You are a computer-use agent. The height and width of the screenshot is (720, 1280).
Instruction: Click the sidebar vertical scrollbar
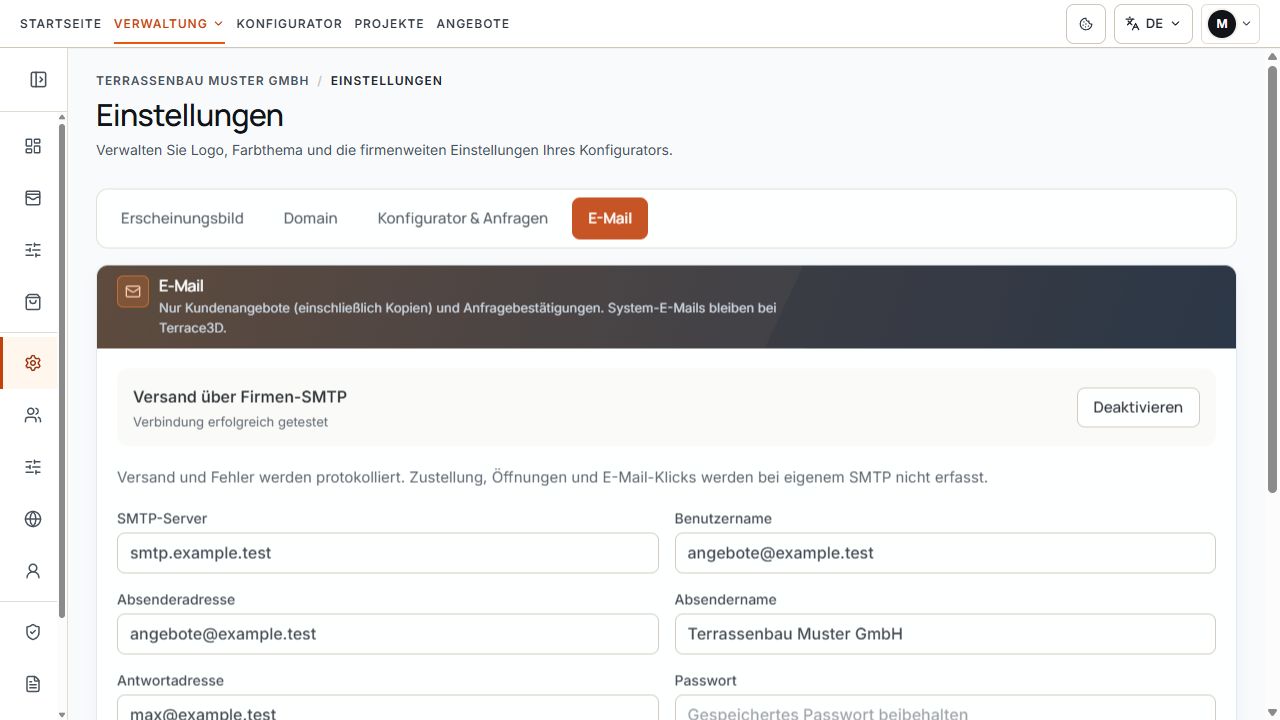click(62, 370)
